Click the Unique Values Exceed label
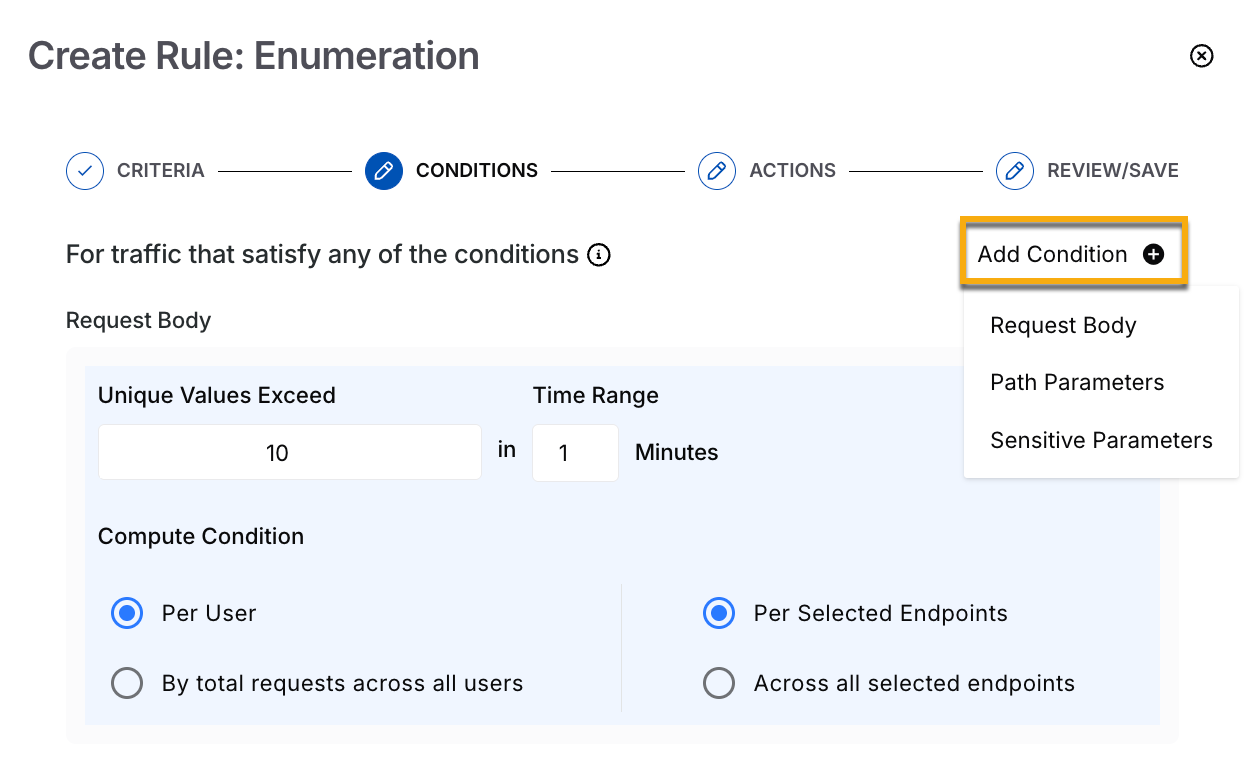 [x=217, y=396]
